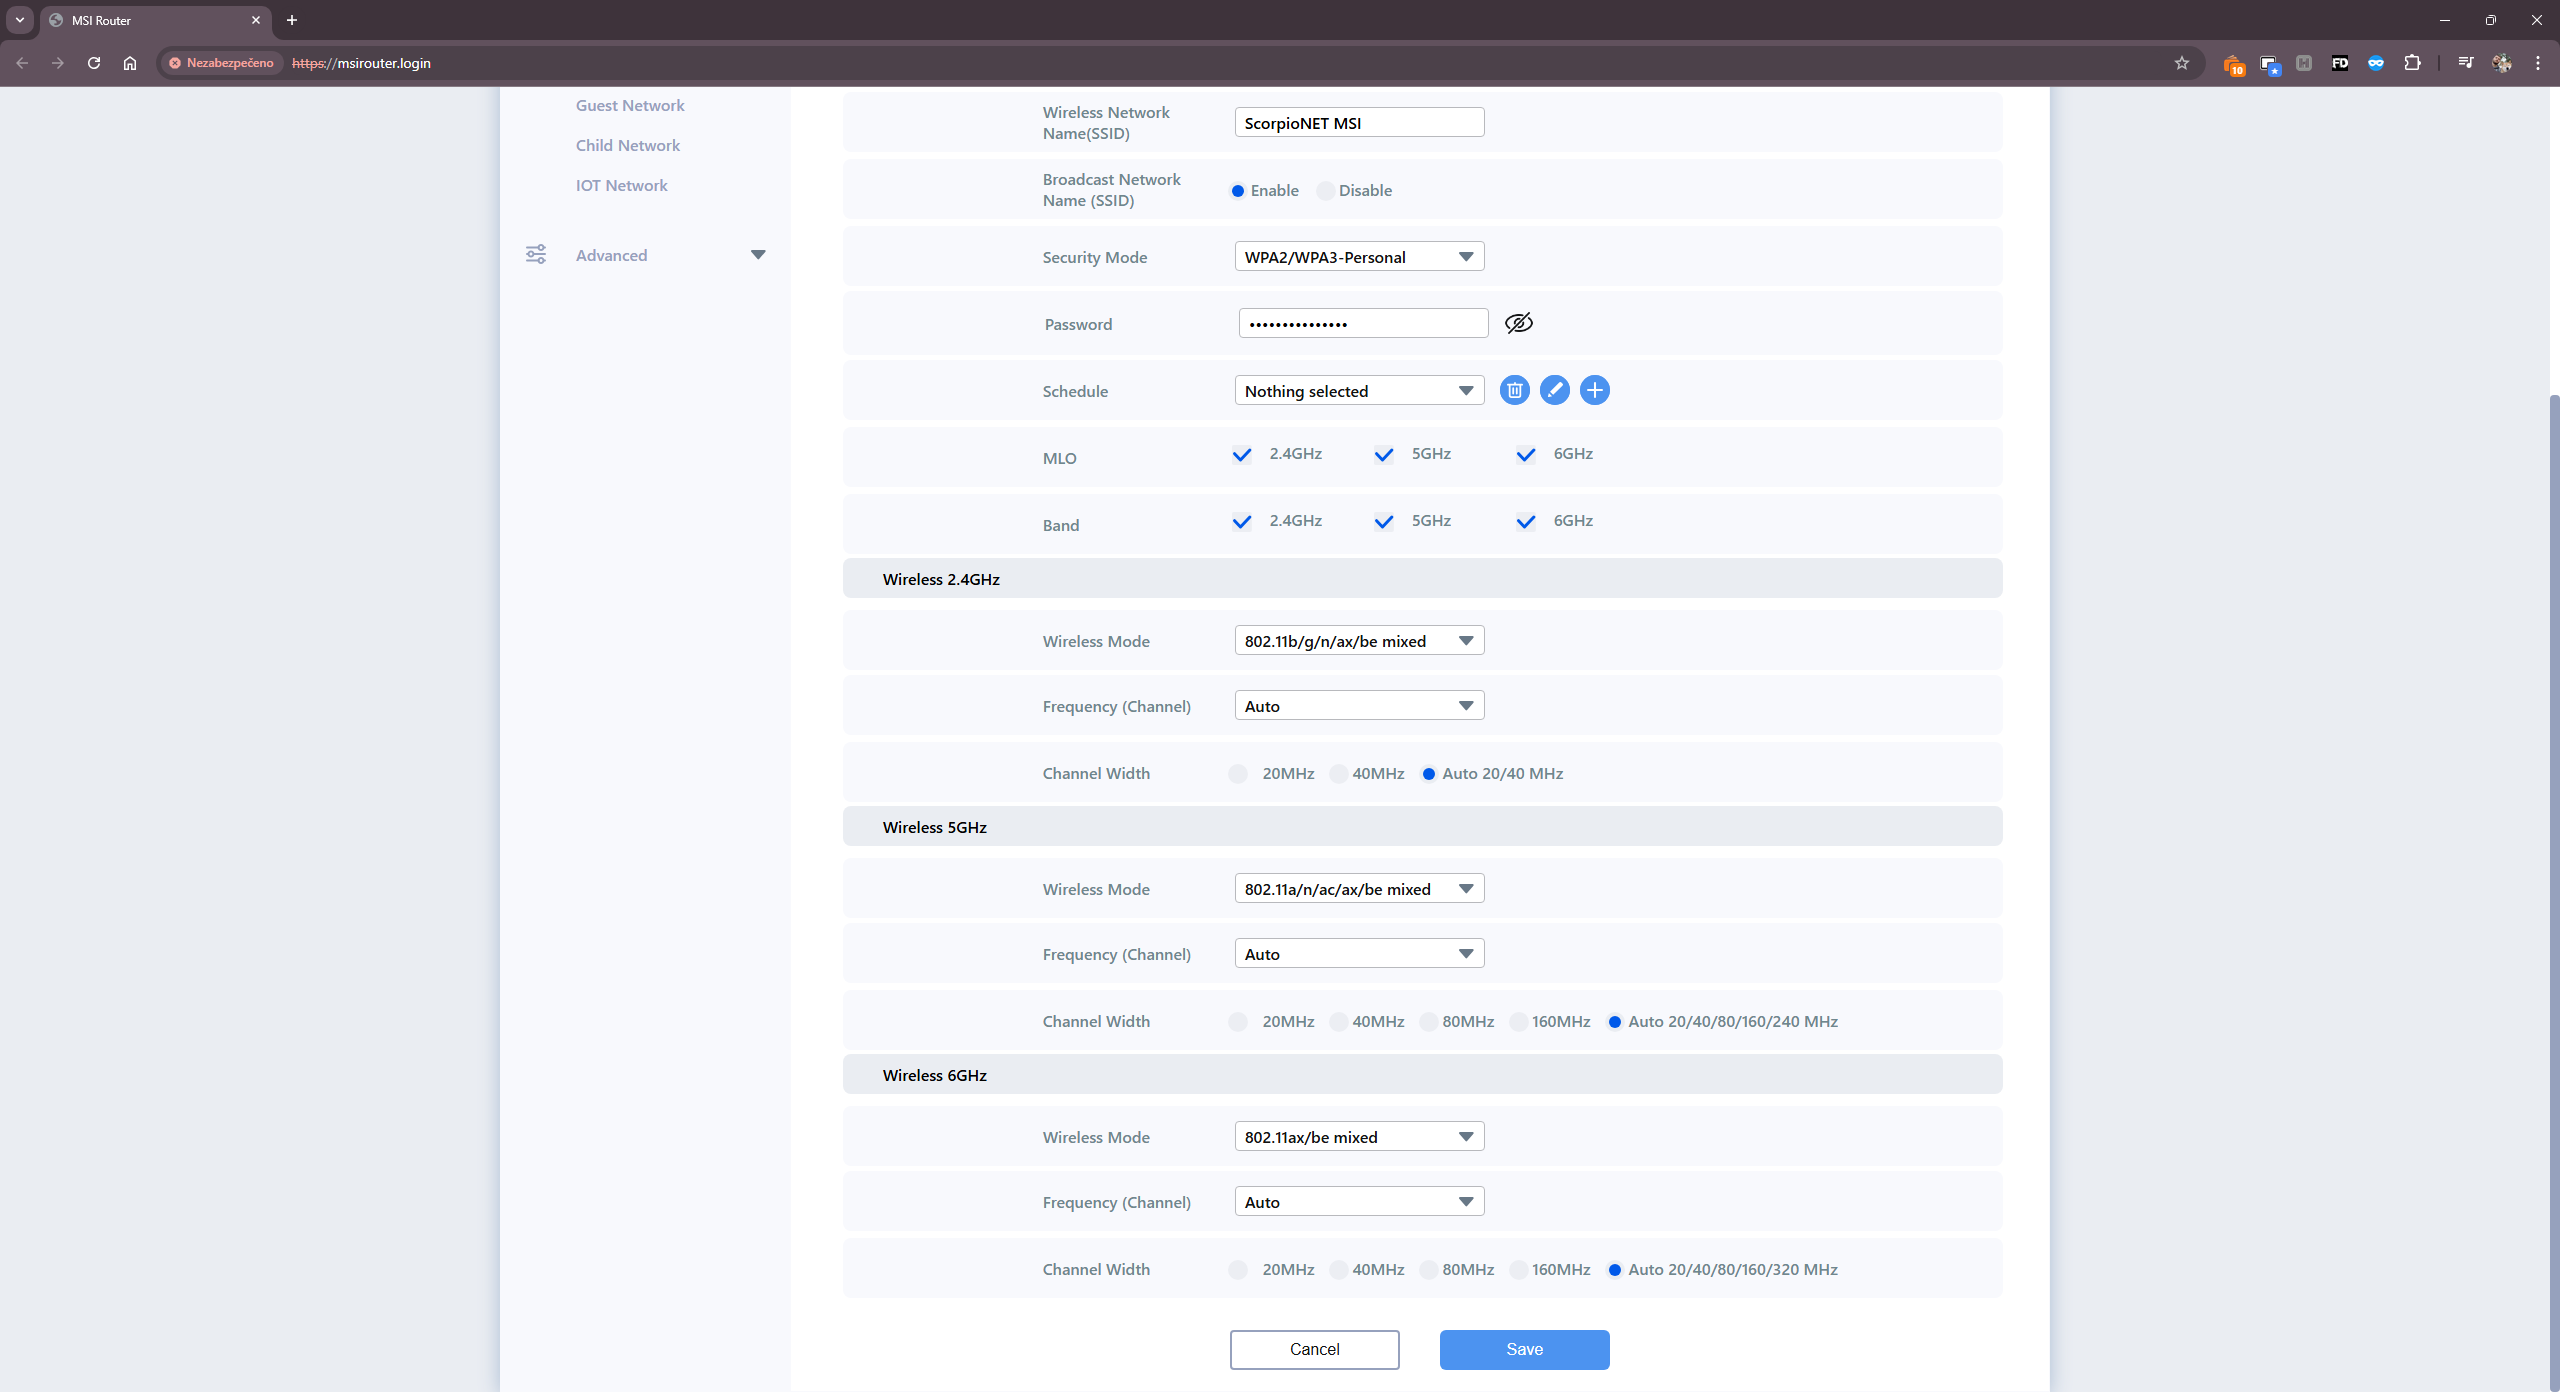
Task: Delete the selected schedule with trash icon
Action: click(x=1514, y=390)
